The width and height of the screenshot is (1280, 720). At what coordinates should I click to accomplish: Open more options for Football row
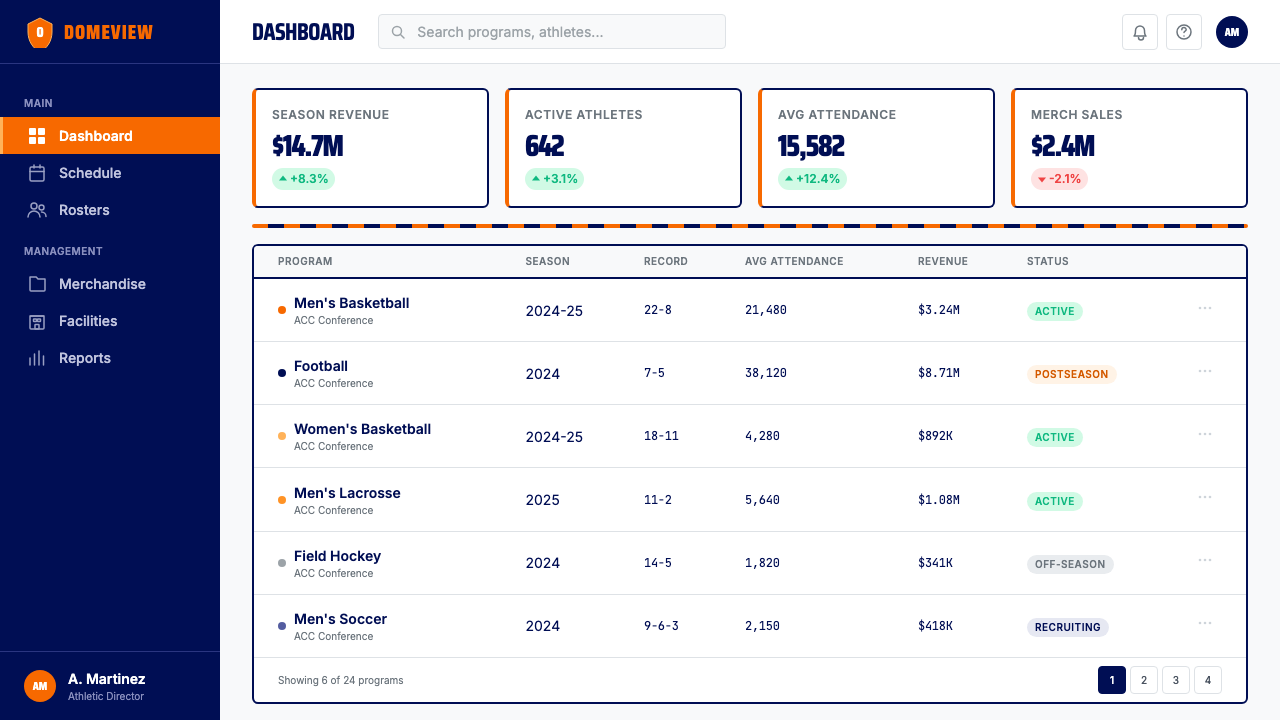[1205, 371]
